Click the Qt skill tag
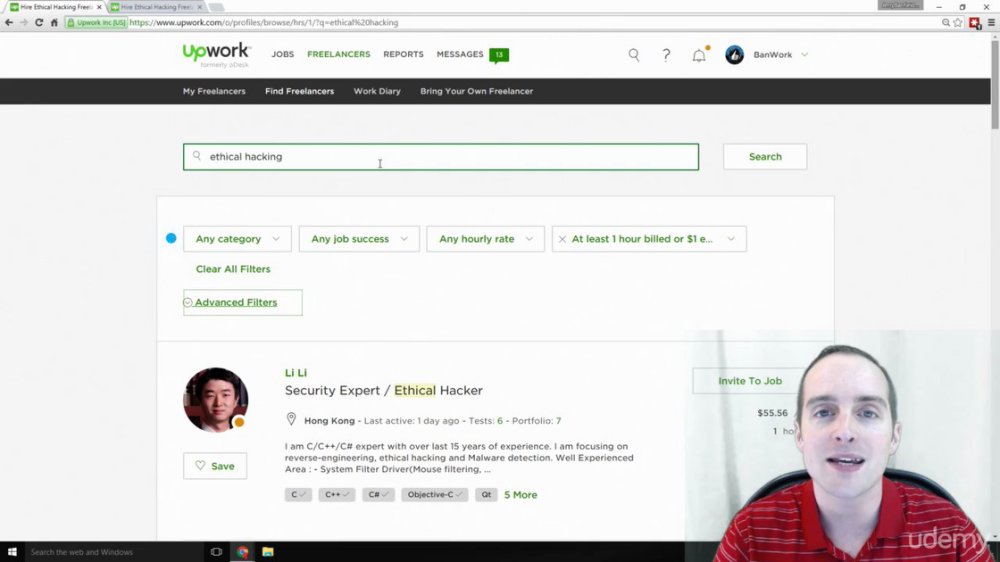Image resolution: width=1000 pixels, height=562 pixels. click(486, 494)
